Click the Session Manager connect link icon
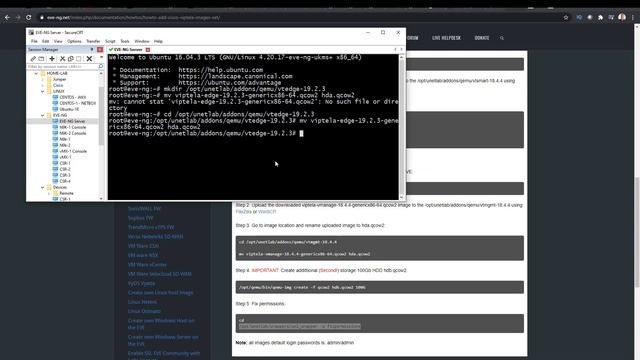 pos(33,59)
